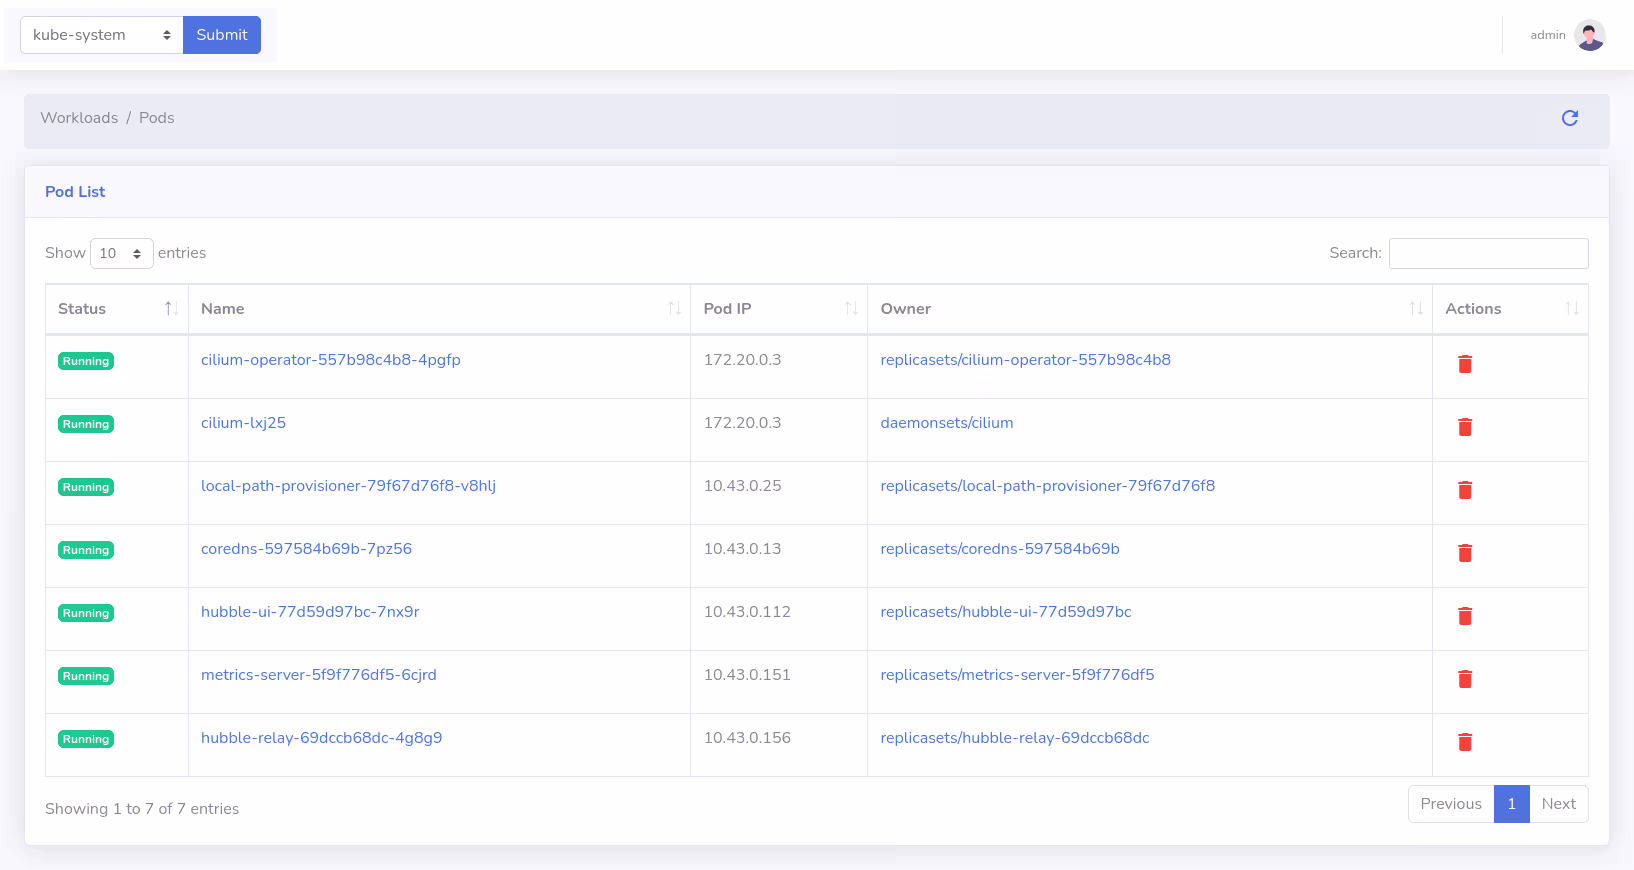Delete the local-path-provisioner pod
1634x870 pixels.
1464,490
